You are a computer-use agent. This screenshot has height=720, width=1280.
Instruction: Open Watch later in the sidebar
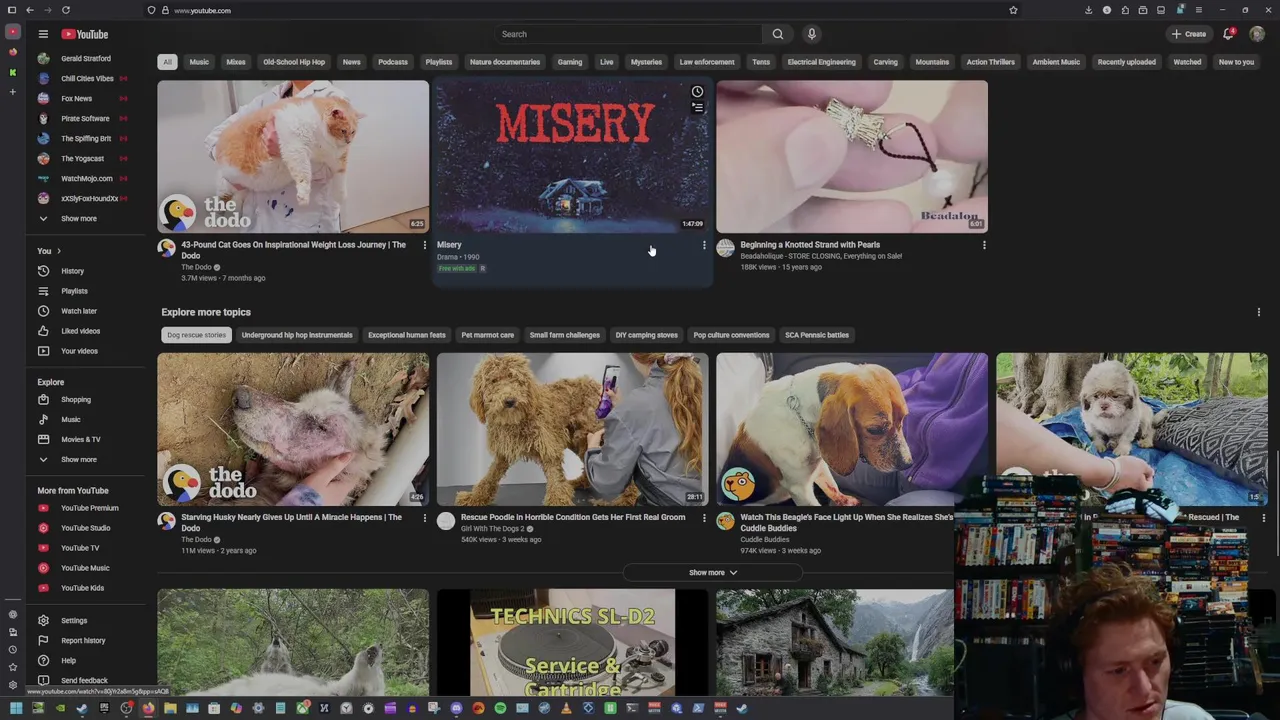[78, 311]
